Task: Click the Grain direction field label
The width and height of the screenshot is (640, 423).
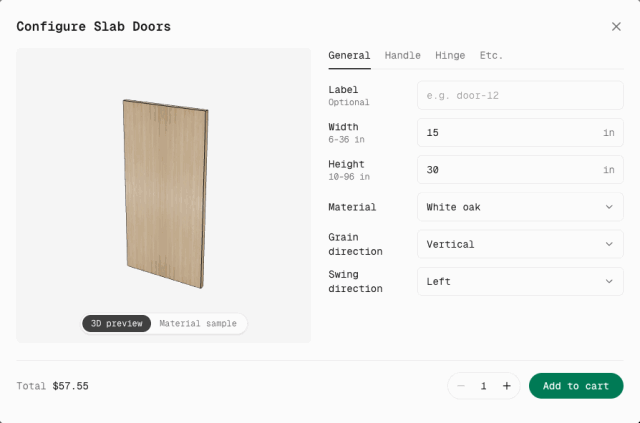Action: click(x=355, y=244)
